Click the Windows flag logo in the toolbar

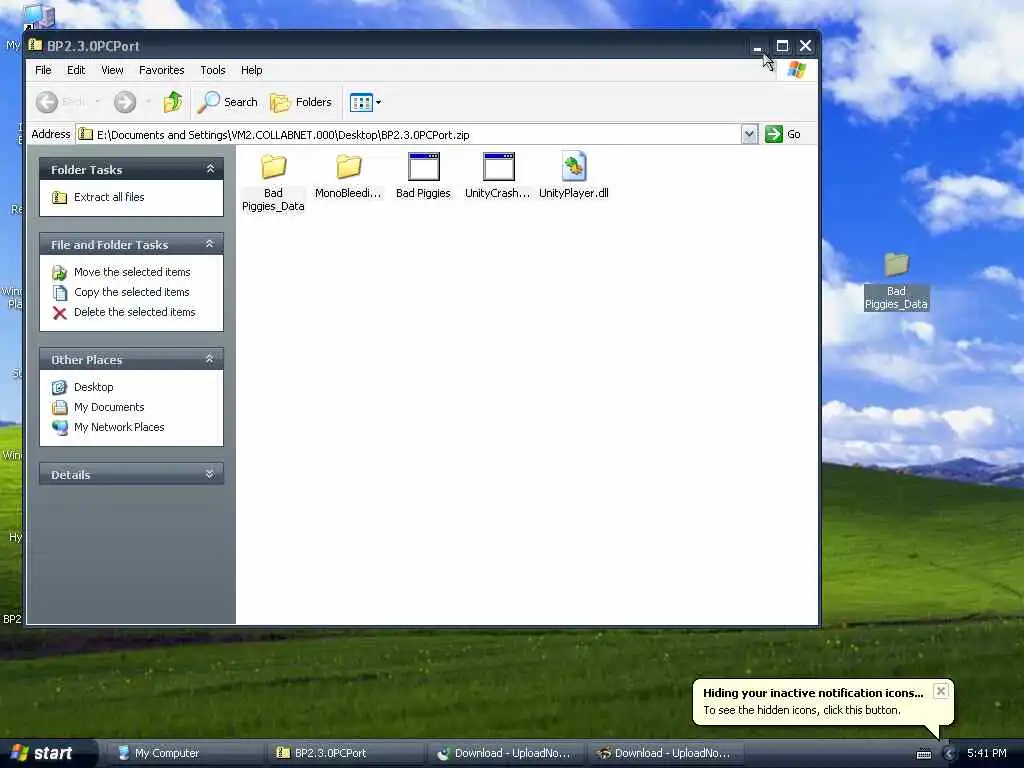click(796, 70)
